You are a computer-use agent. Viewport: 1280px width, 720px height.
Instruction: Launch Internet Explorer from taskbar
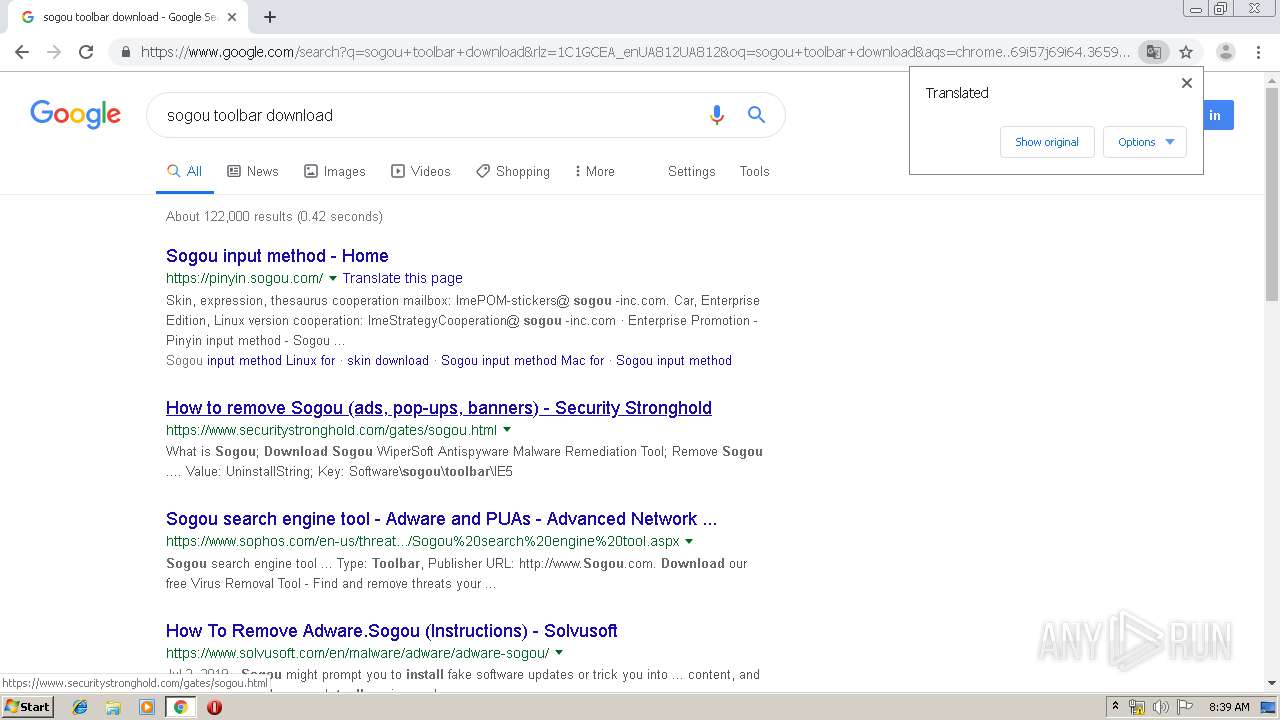click(80, 707)
